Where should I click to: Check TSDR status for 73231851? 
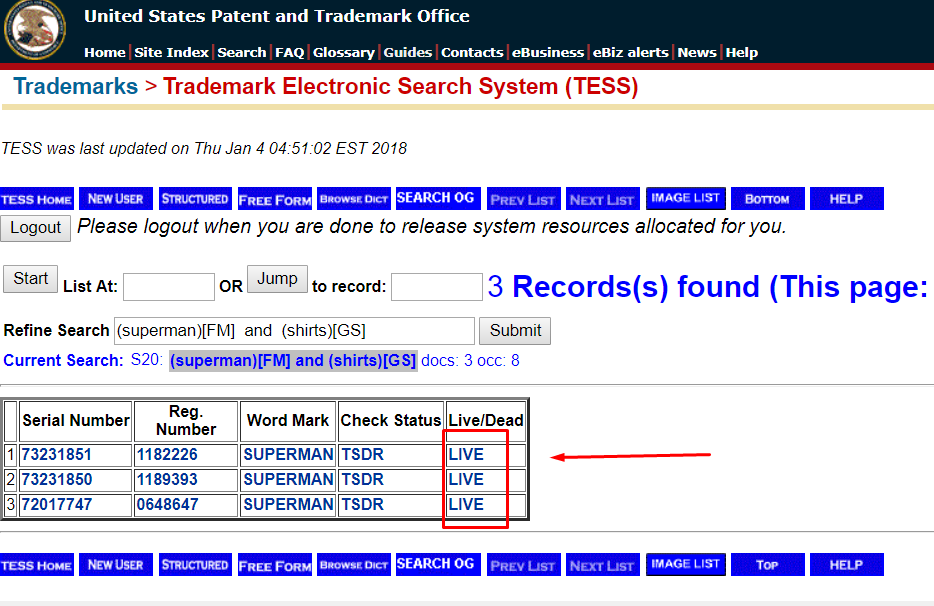(x=362, y=455)
